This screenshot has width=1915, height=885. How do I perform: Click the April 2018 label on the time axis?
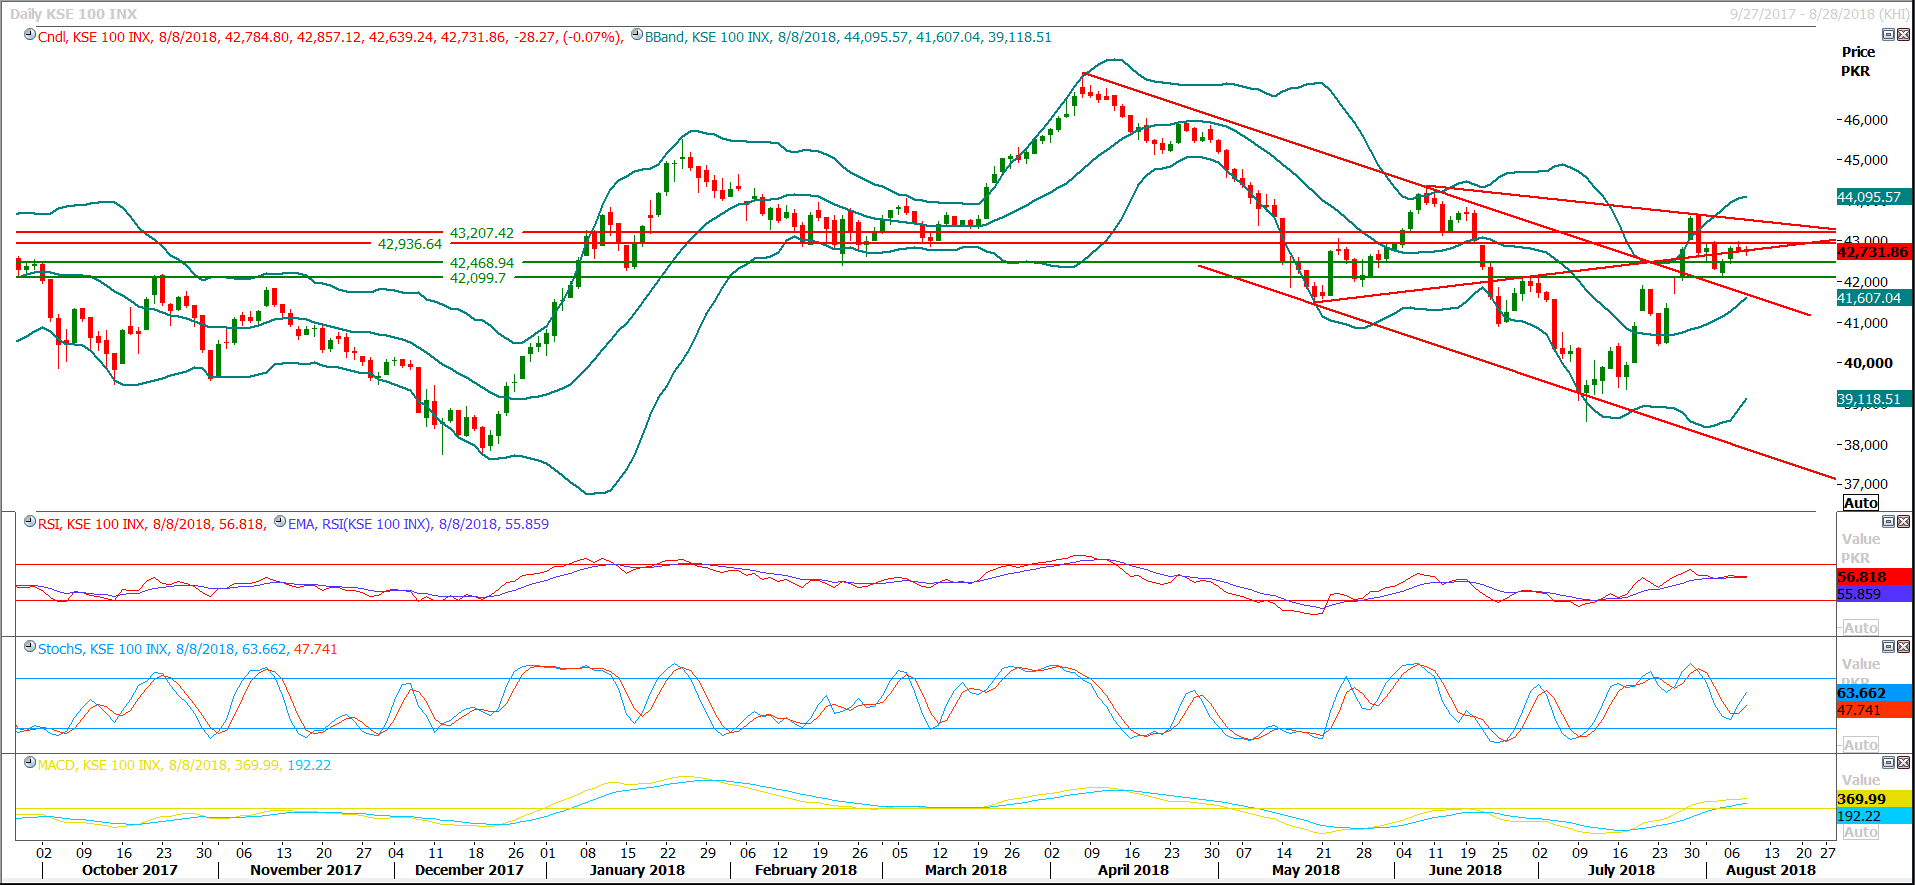(x=1133, y=870)
